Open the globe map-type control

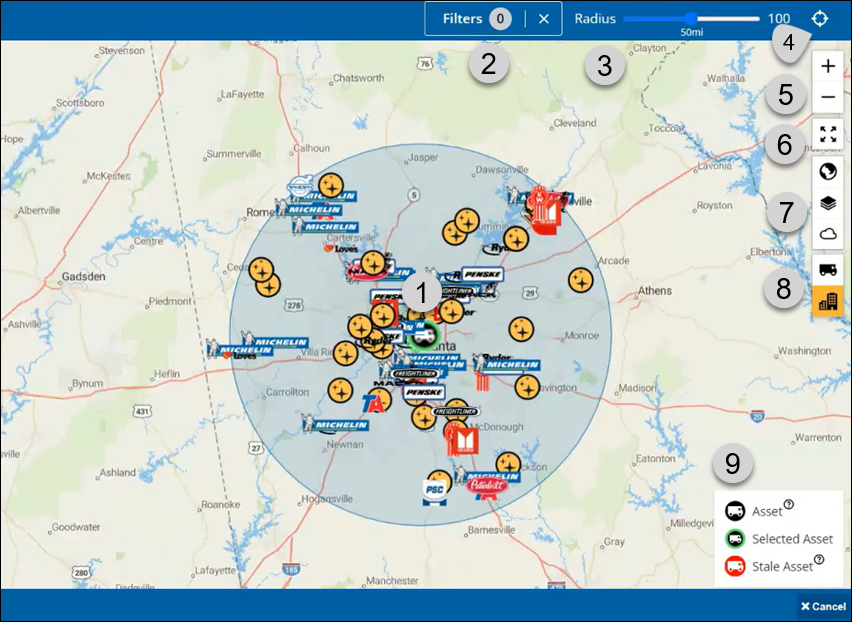point(828,172)
